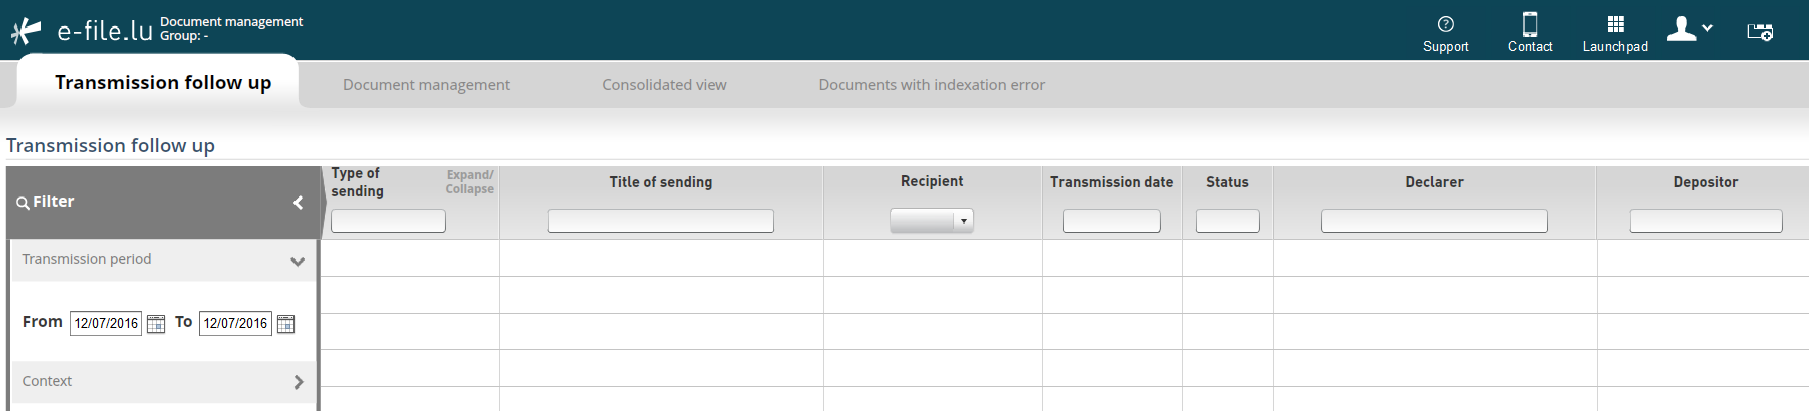Image resolution: width=1809 pixels, height=411 pixels.
Task: Sort by Transmission date column header
Action: [1111, 182]
